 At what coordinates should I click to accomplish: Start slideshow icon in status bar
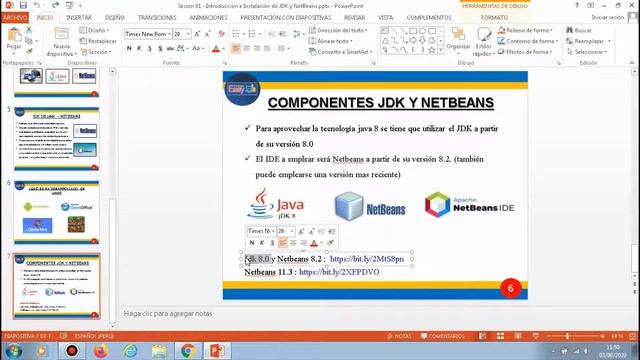[536, 336]
